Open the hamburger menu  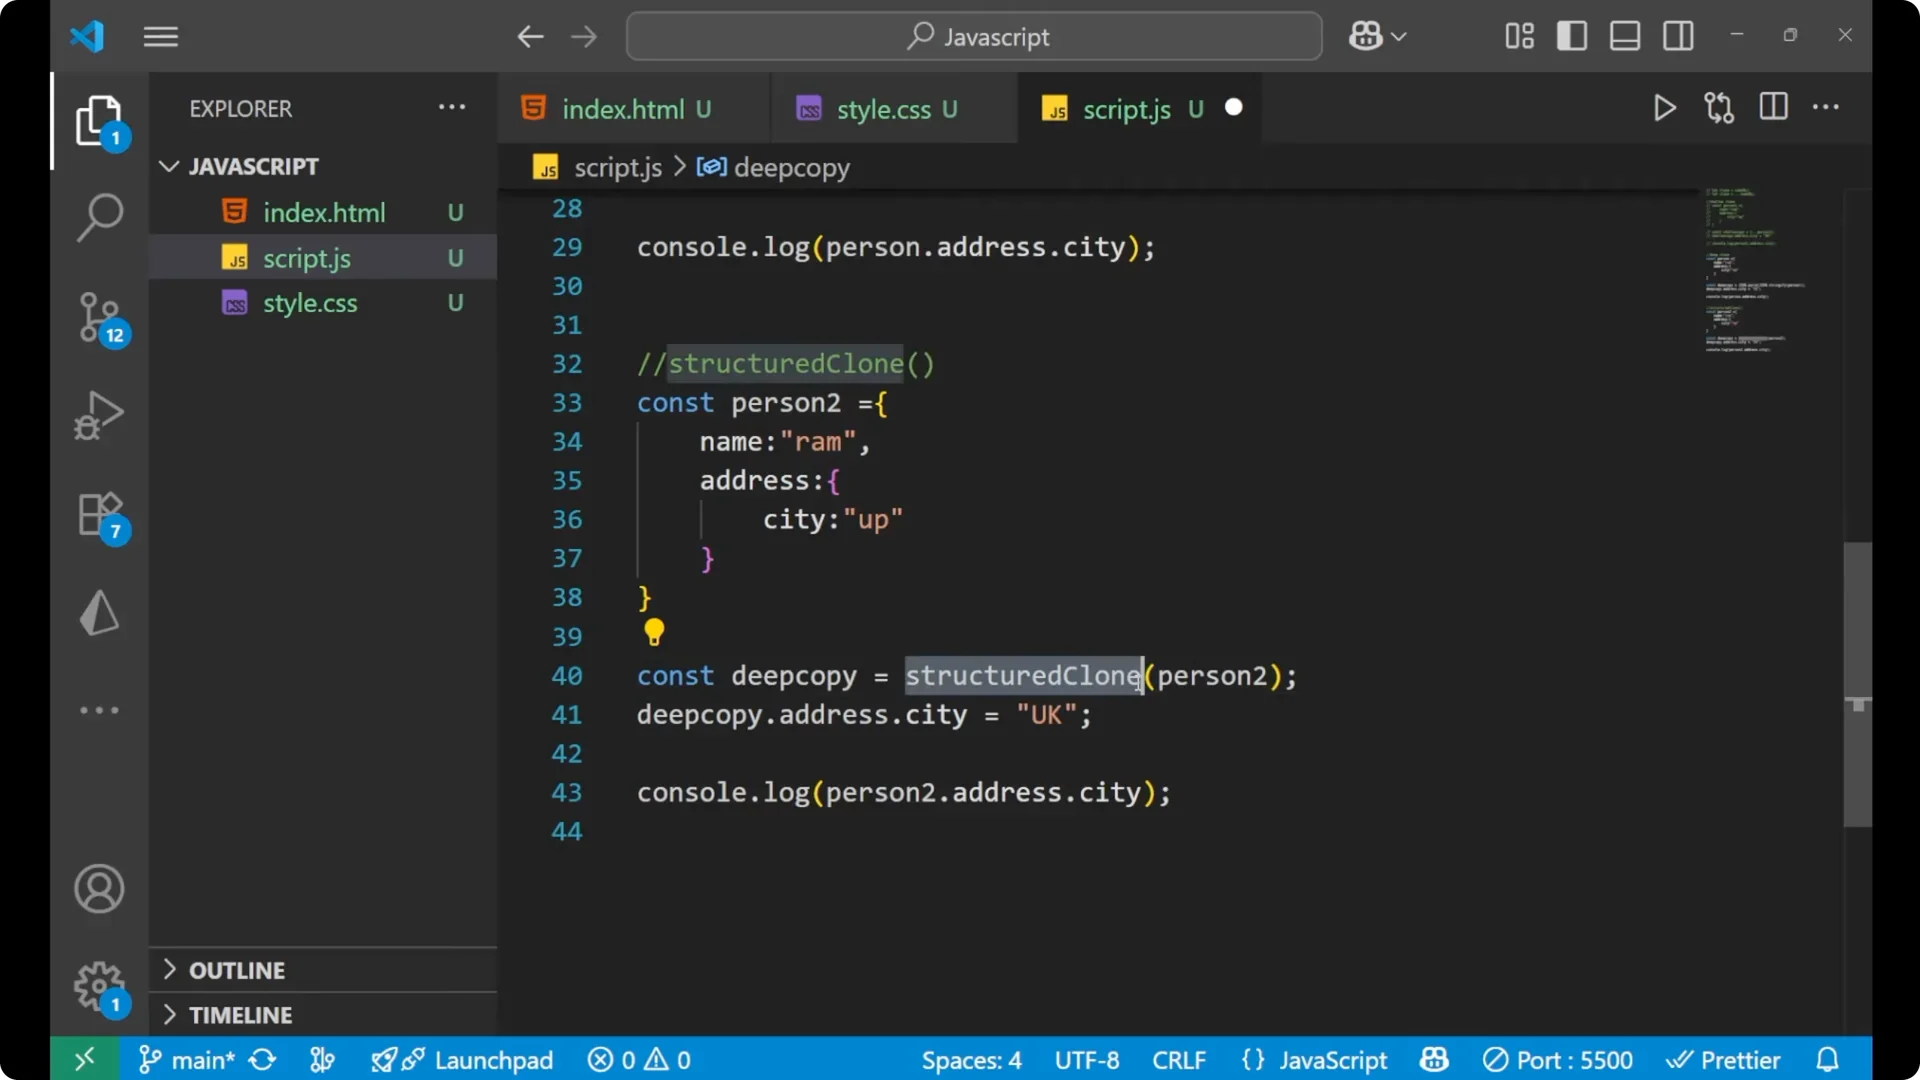(160, 36)
